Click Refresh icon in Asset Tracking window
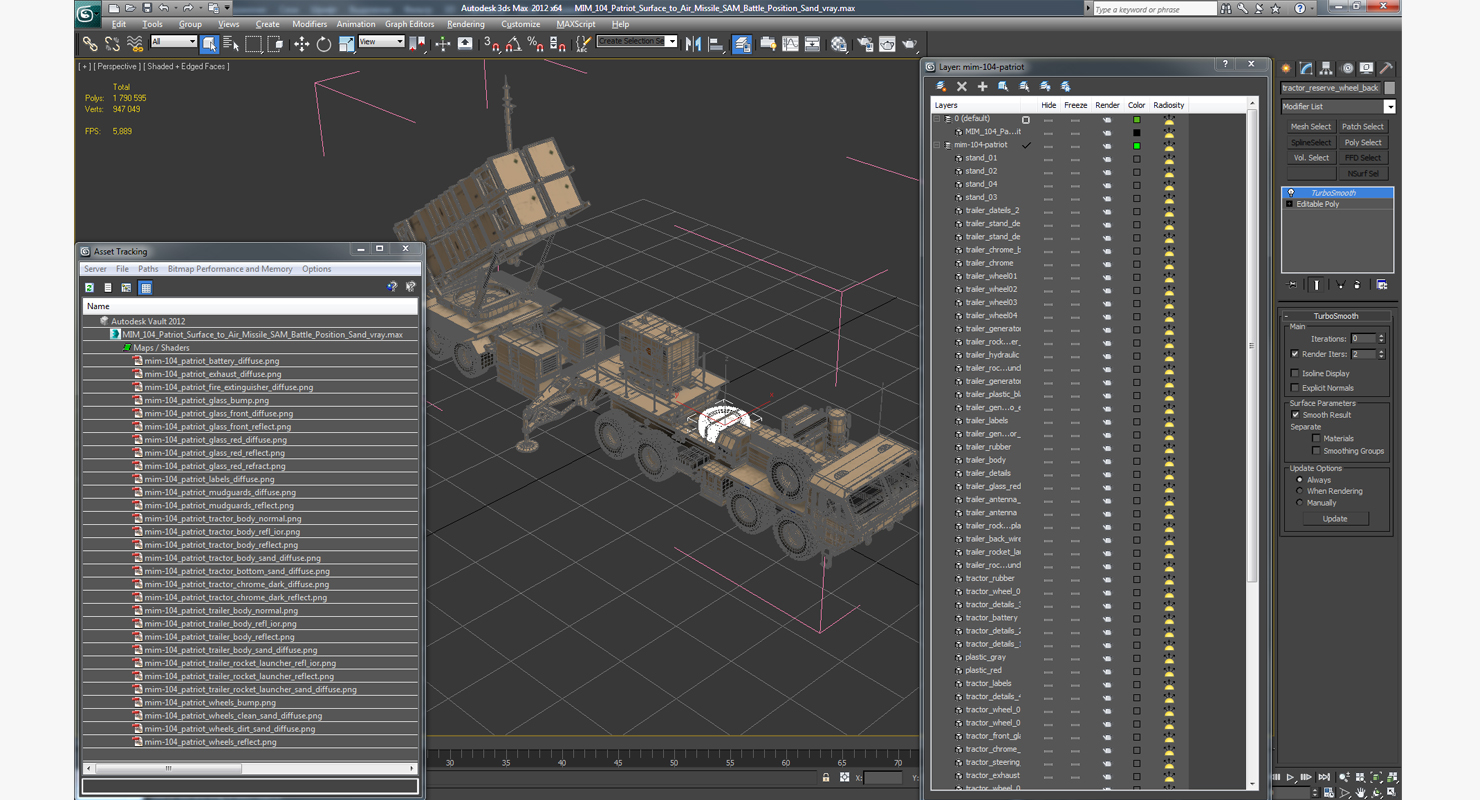Image resolution: width=1480 pixels, height=800 pixels. [89, 287]
